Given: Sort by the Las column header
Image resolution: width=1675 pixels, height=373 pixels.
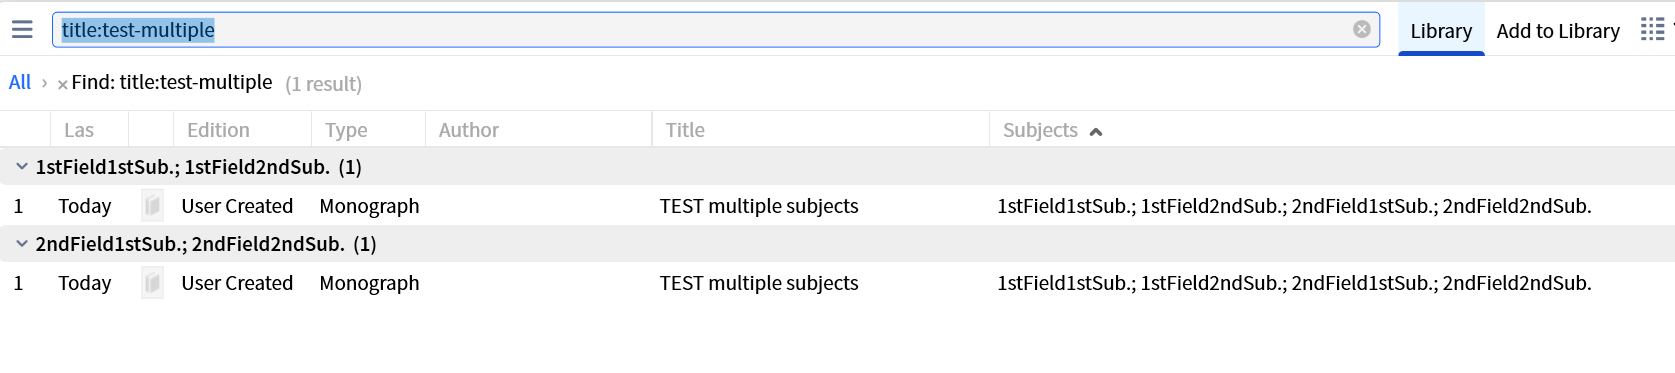Looking at the screenshot, I should pos(79,130).
